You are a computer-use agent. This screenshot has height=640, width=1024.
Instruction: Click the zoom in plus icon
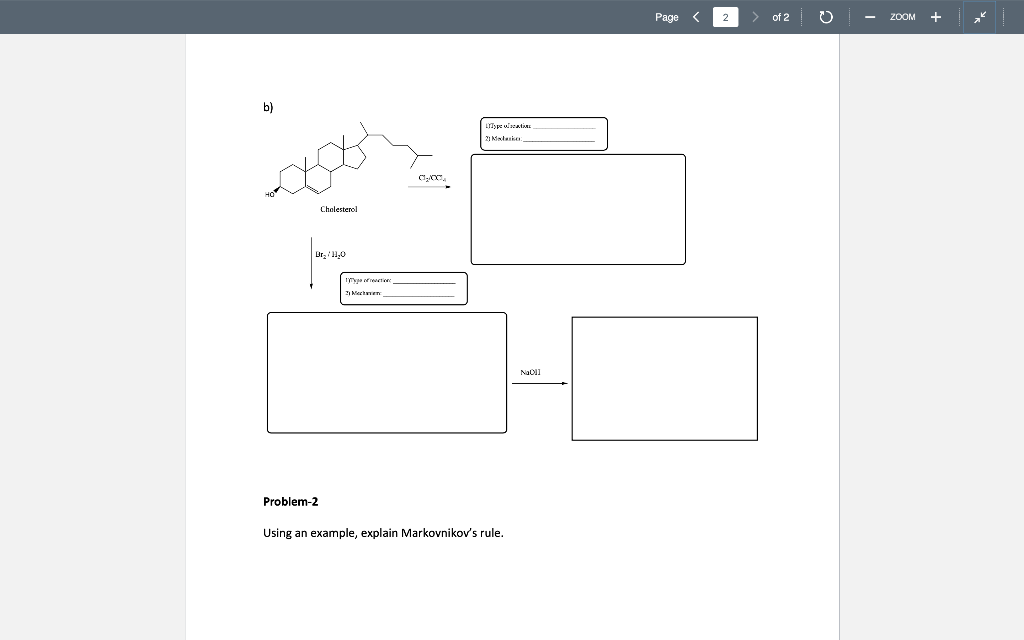click(x=934, y=16)
